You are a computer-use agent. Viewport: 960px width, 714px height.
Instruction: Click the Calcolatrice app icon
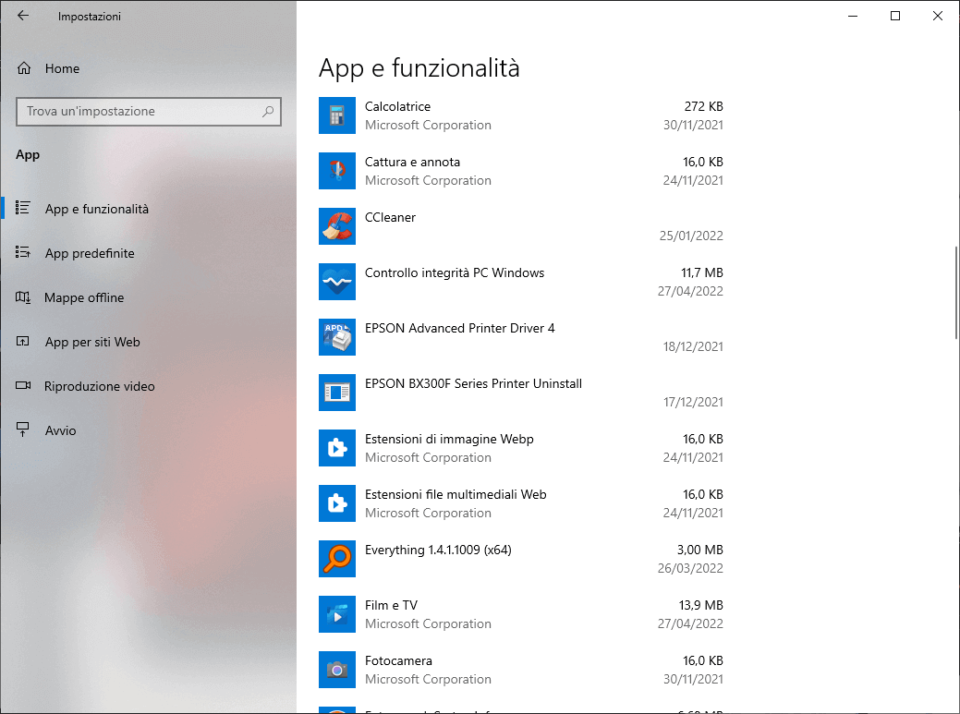coord(337,115)
